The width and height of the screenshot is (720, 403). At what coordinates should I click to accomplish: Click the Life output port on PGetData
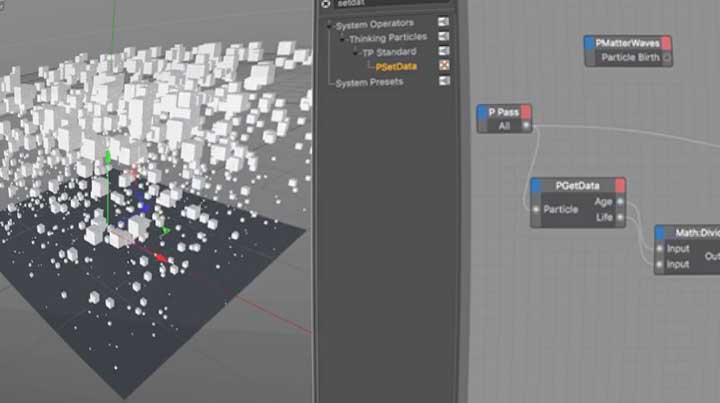pyautogui.click(x=620, y=216)
